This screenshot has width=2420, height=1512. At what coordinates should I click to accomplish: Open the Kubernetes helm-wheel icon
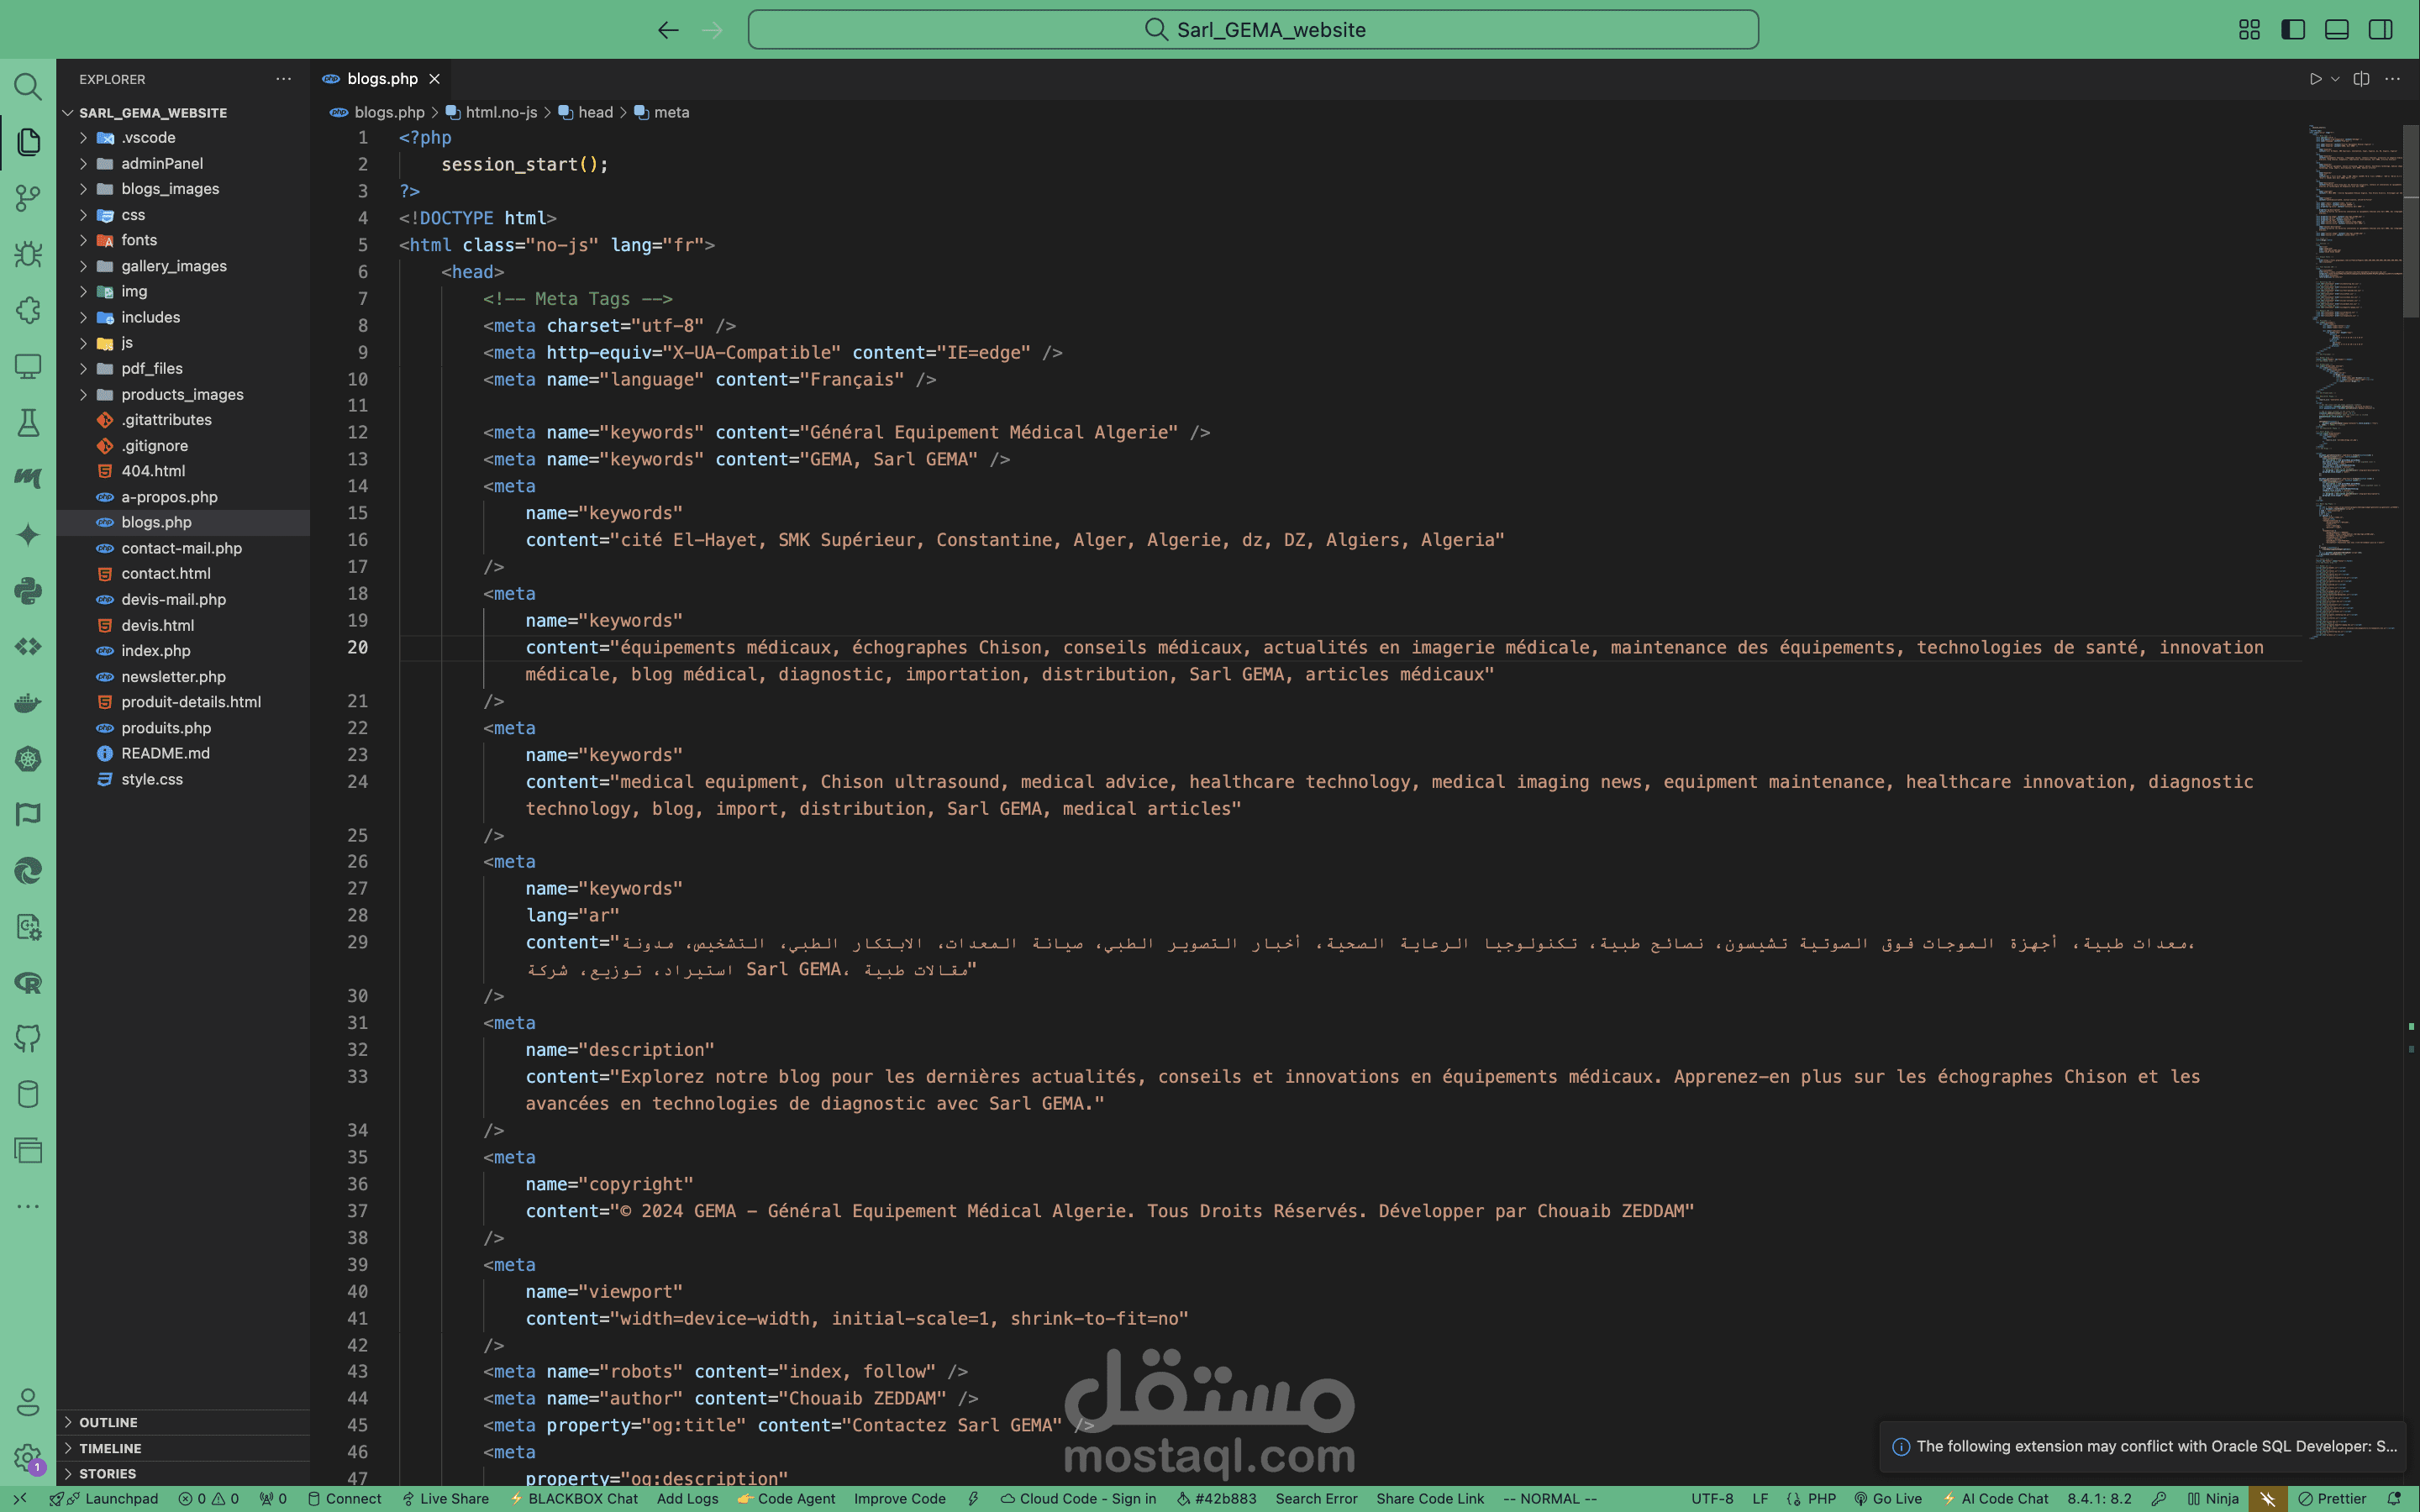tap(28, 759)
